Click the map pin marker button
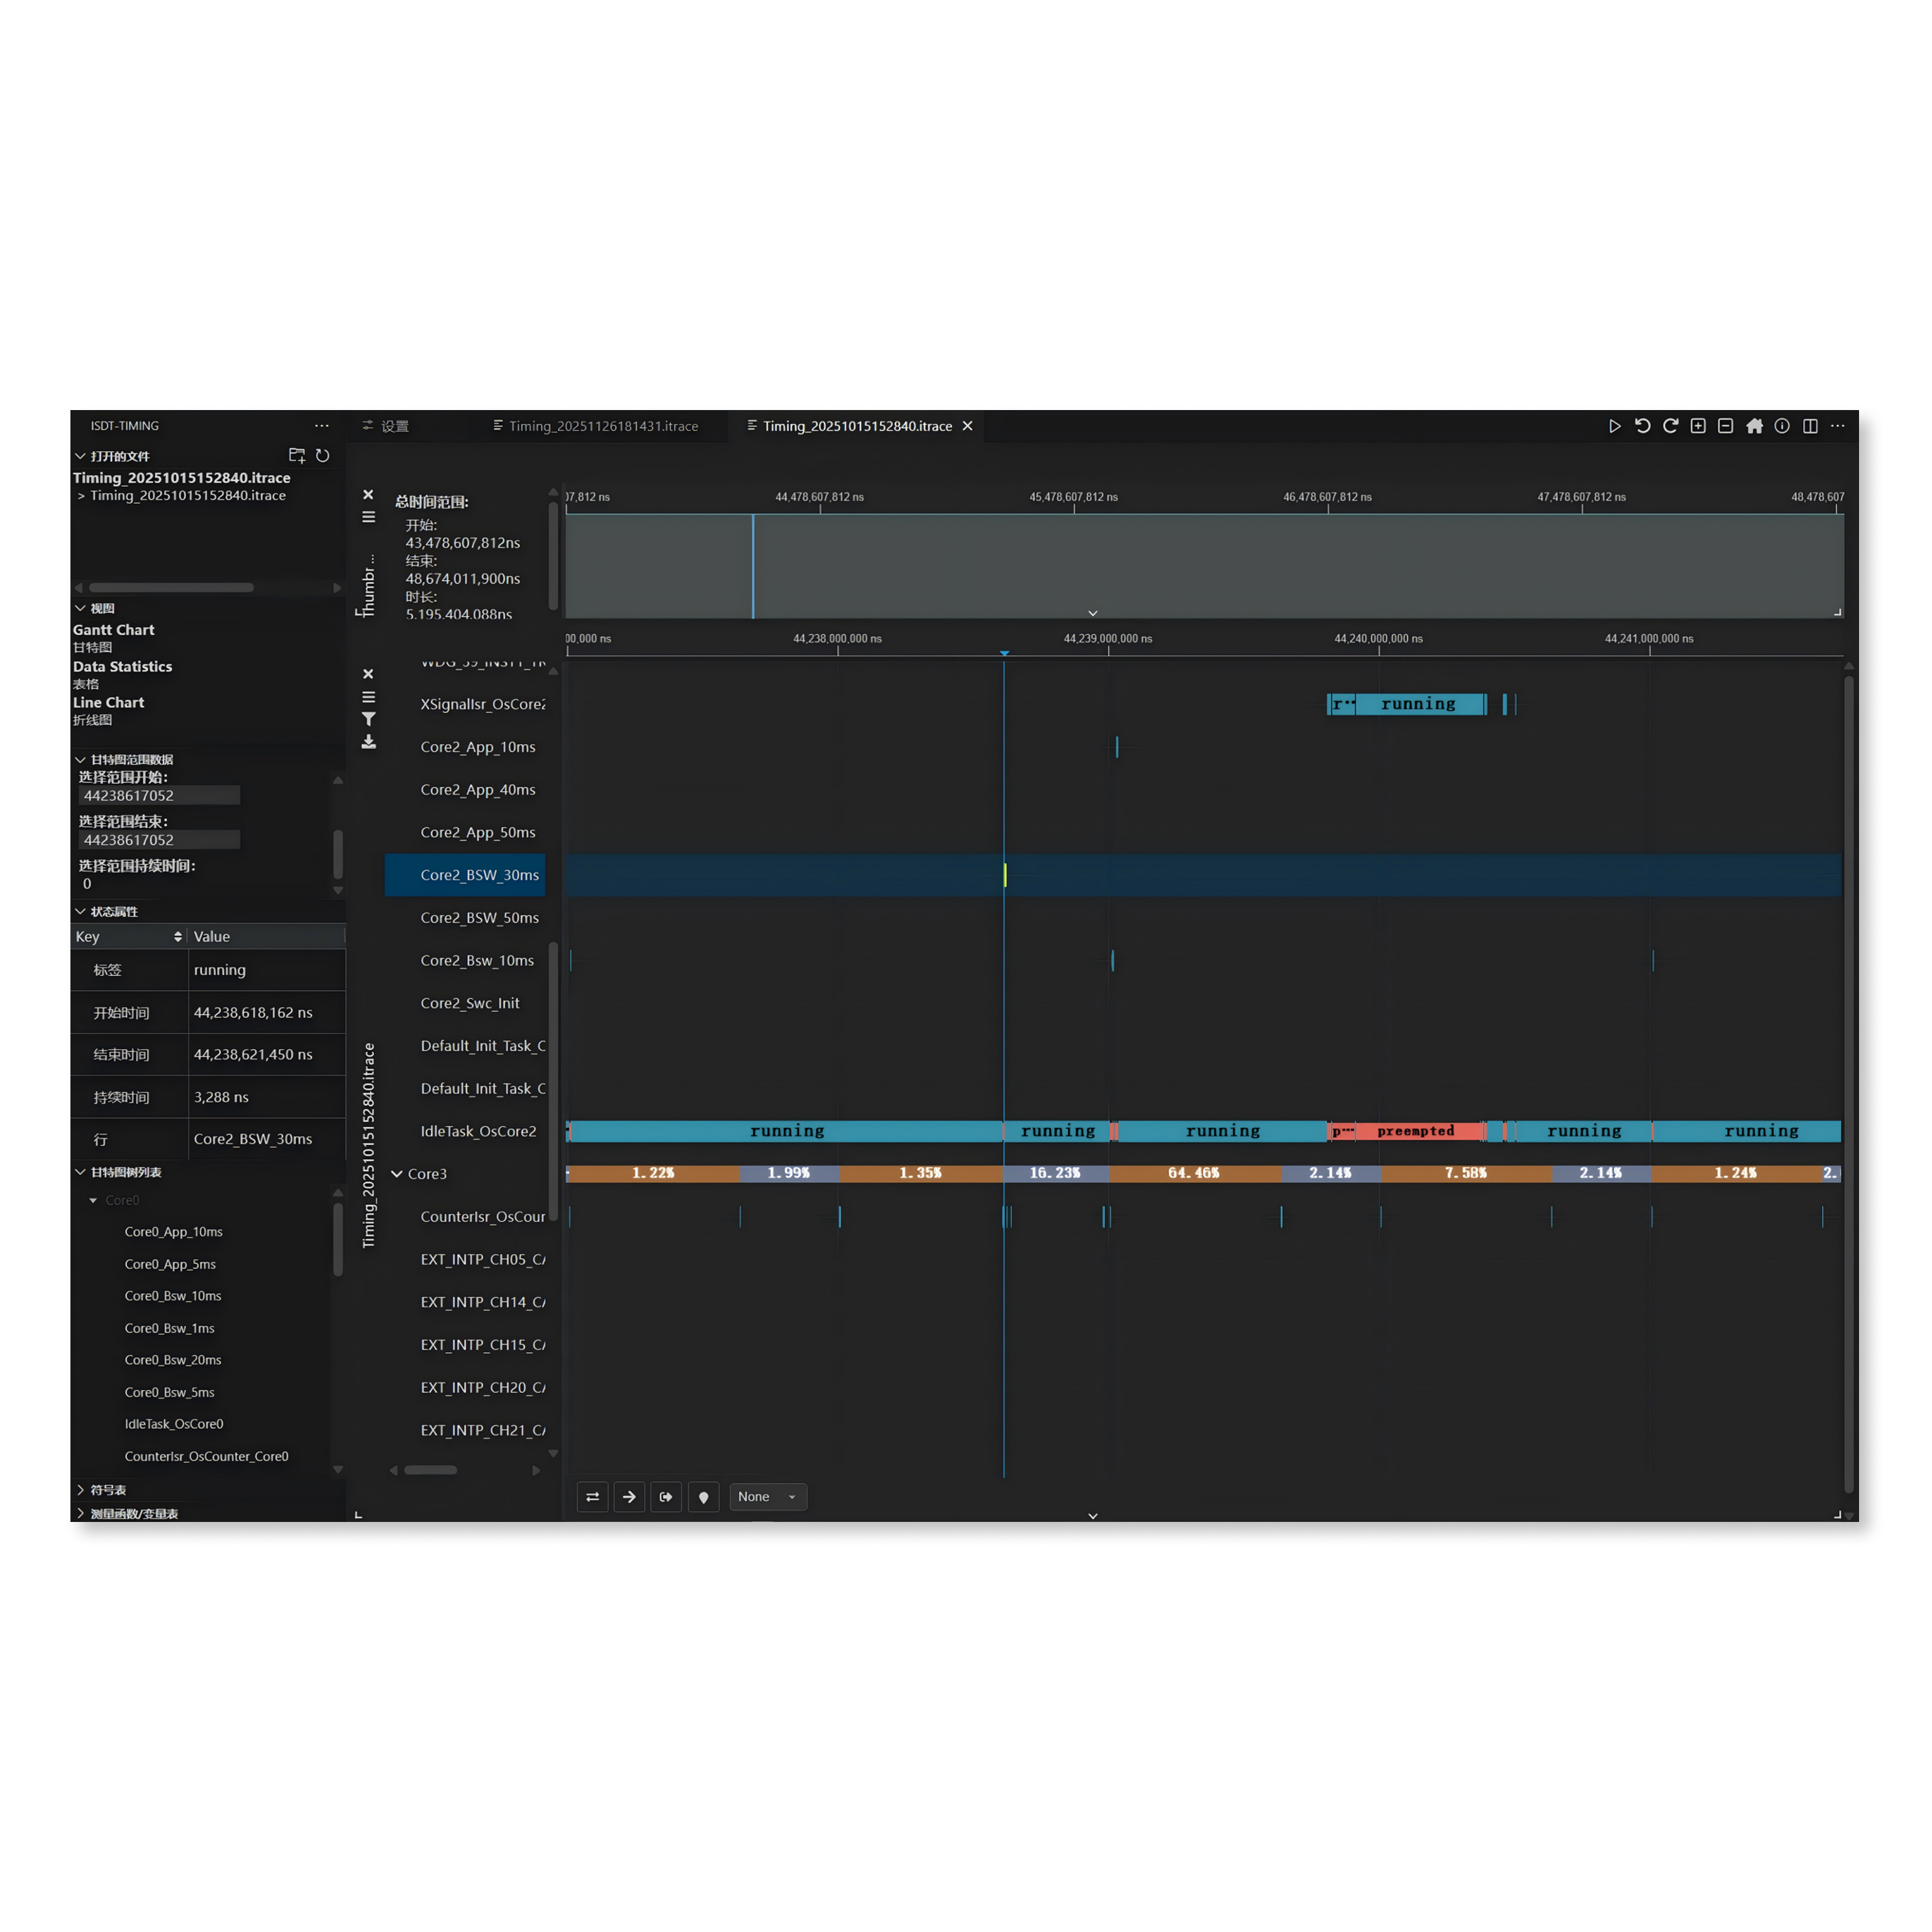Screen dimensions: 1932x1932 (x=703, y=1497)
